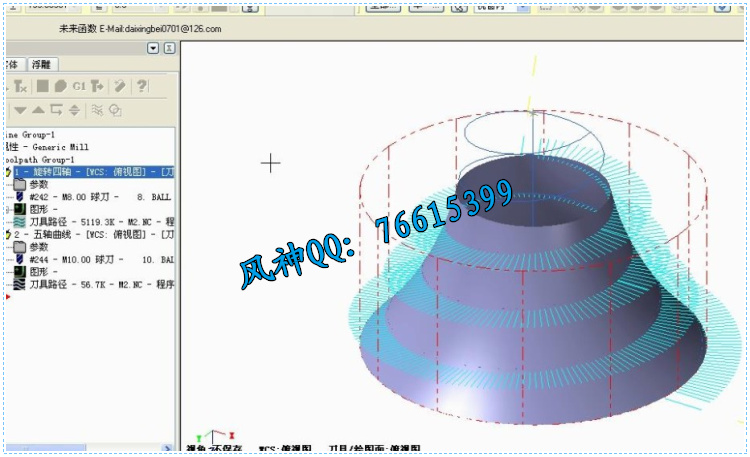Open the 参数 folder of operation 1

38,184
